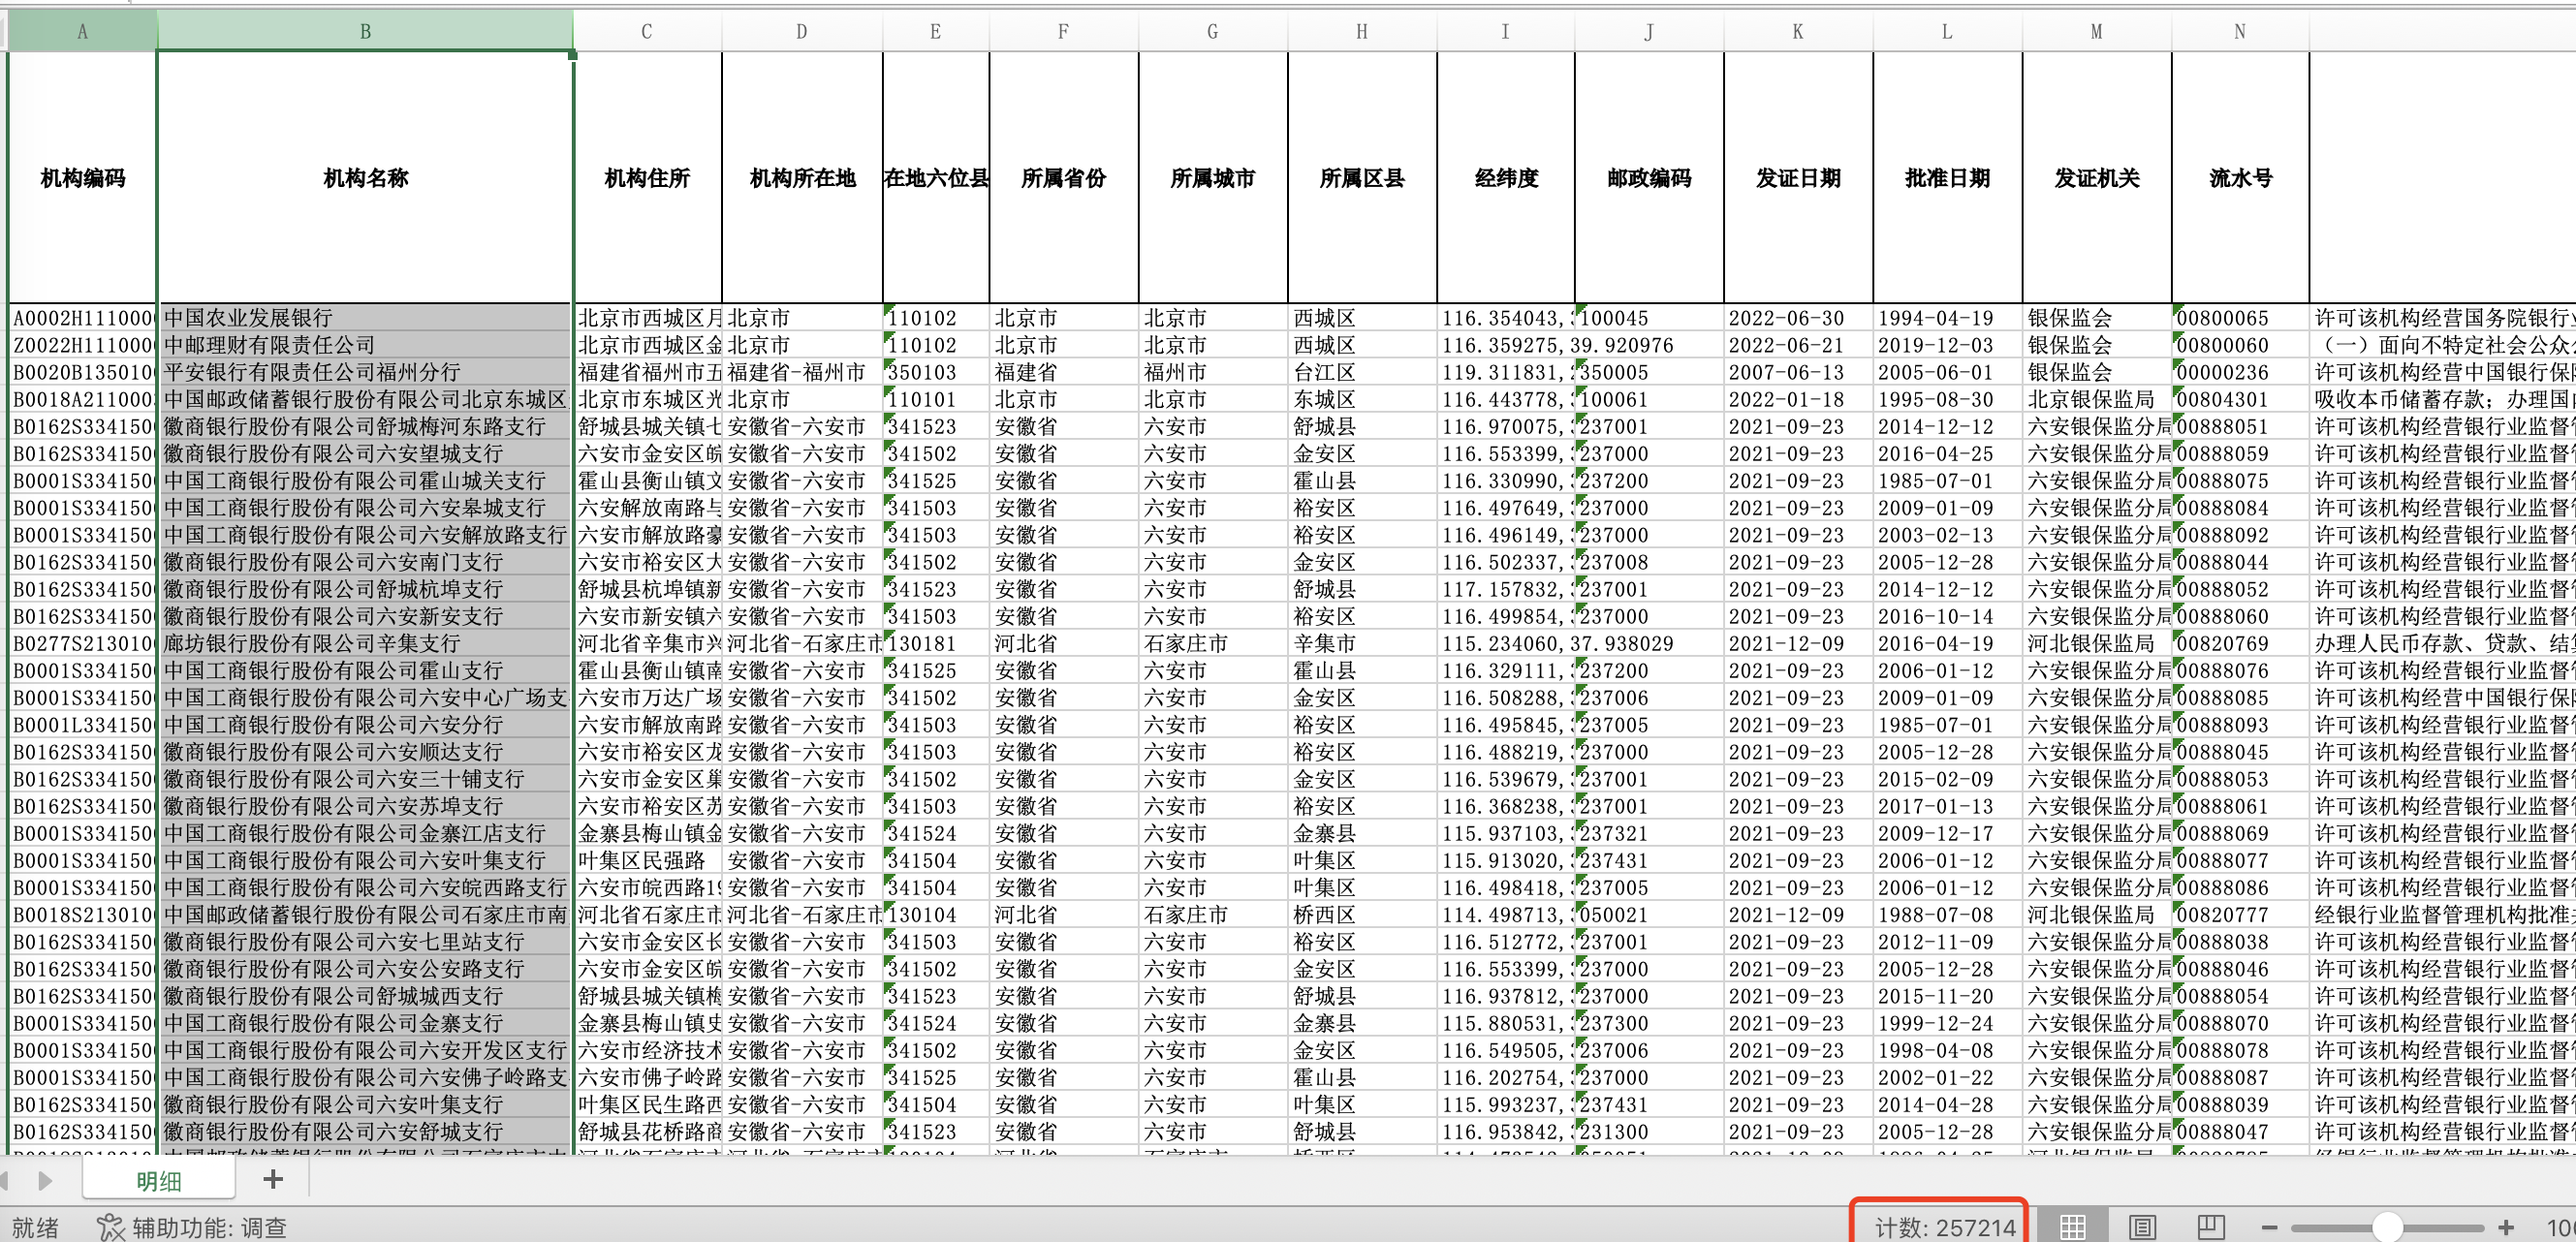The image size is (2576, 1242).
Task: Click the 发证日期 header cell
Action: click(1797, 178)
